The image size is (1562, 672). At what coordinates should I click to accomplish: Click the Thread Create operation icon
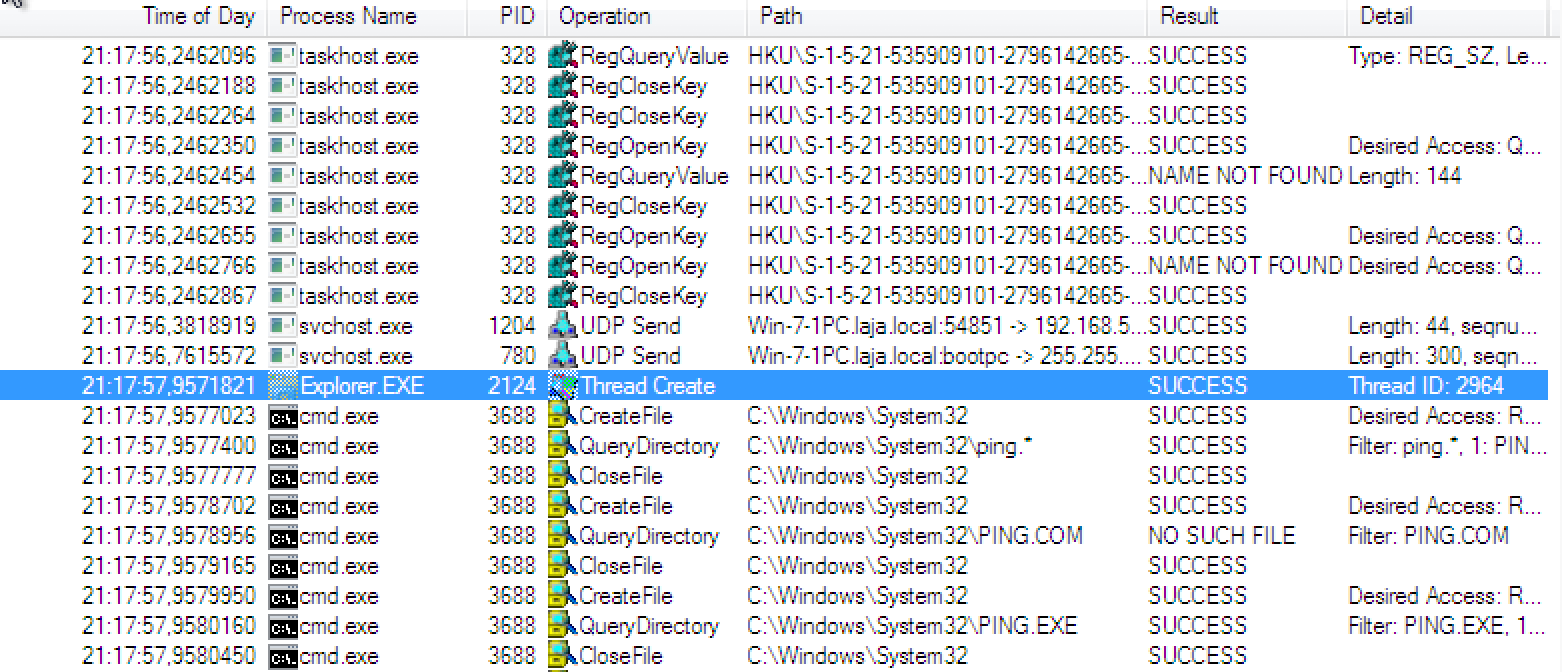click(x=564, y=386)
